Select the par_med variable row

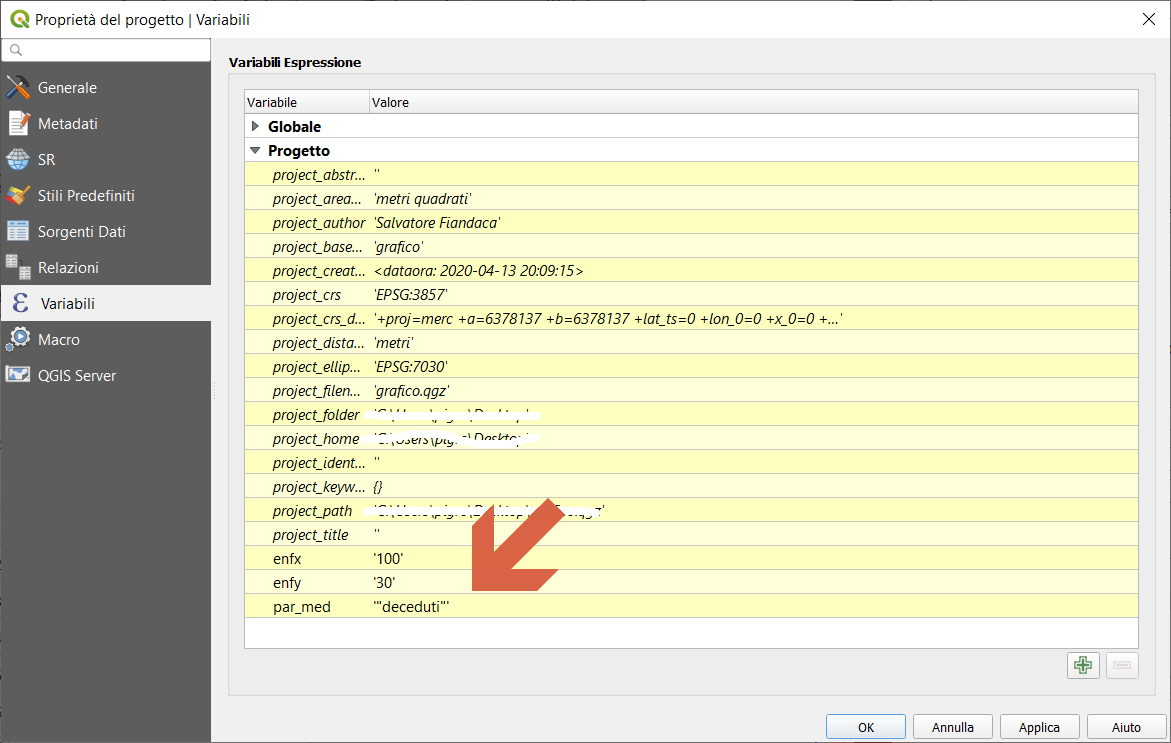click(x=301, y=606)
